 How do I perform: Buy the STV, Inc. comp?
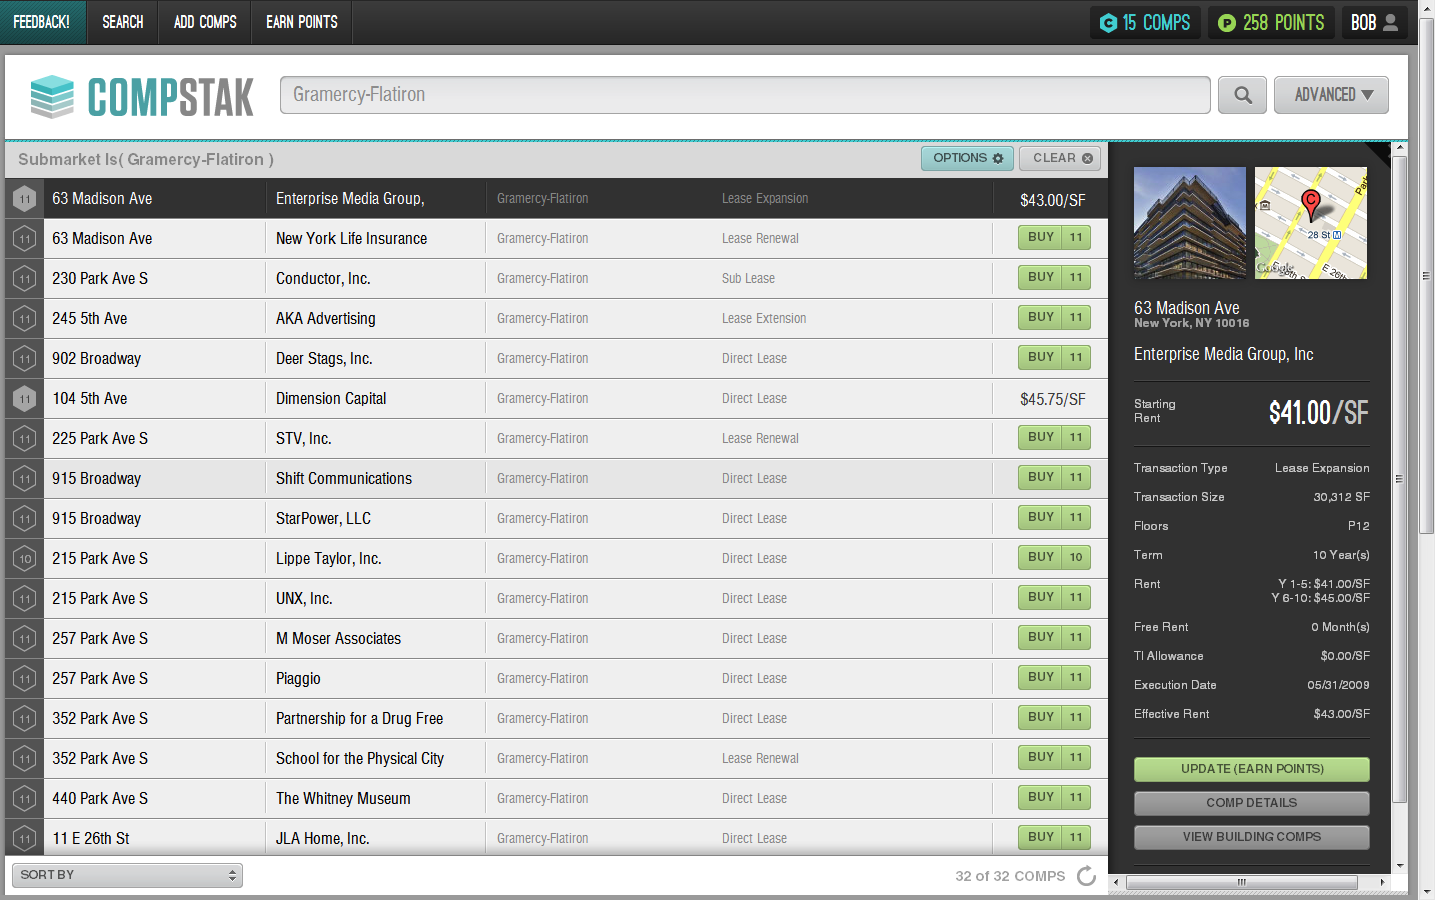coord(1055,438)
